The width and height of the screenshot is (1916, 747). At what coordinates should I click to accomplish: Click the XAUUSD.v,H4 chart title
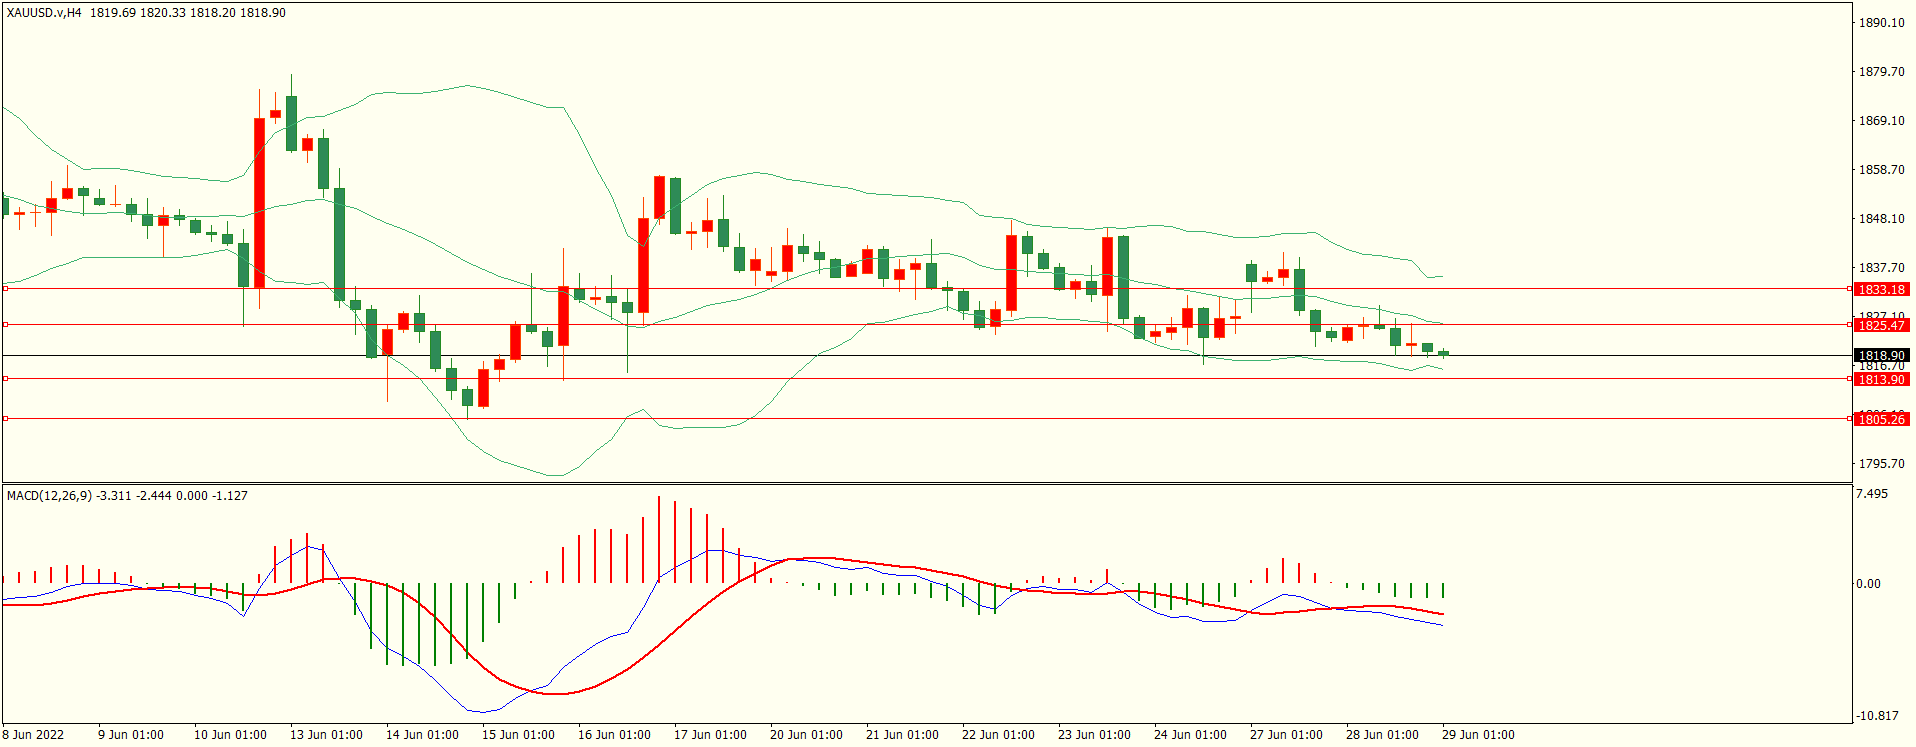point(44,13)
